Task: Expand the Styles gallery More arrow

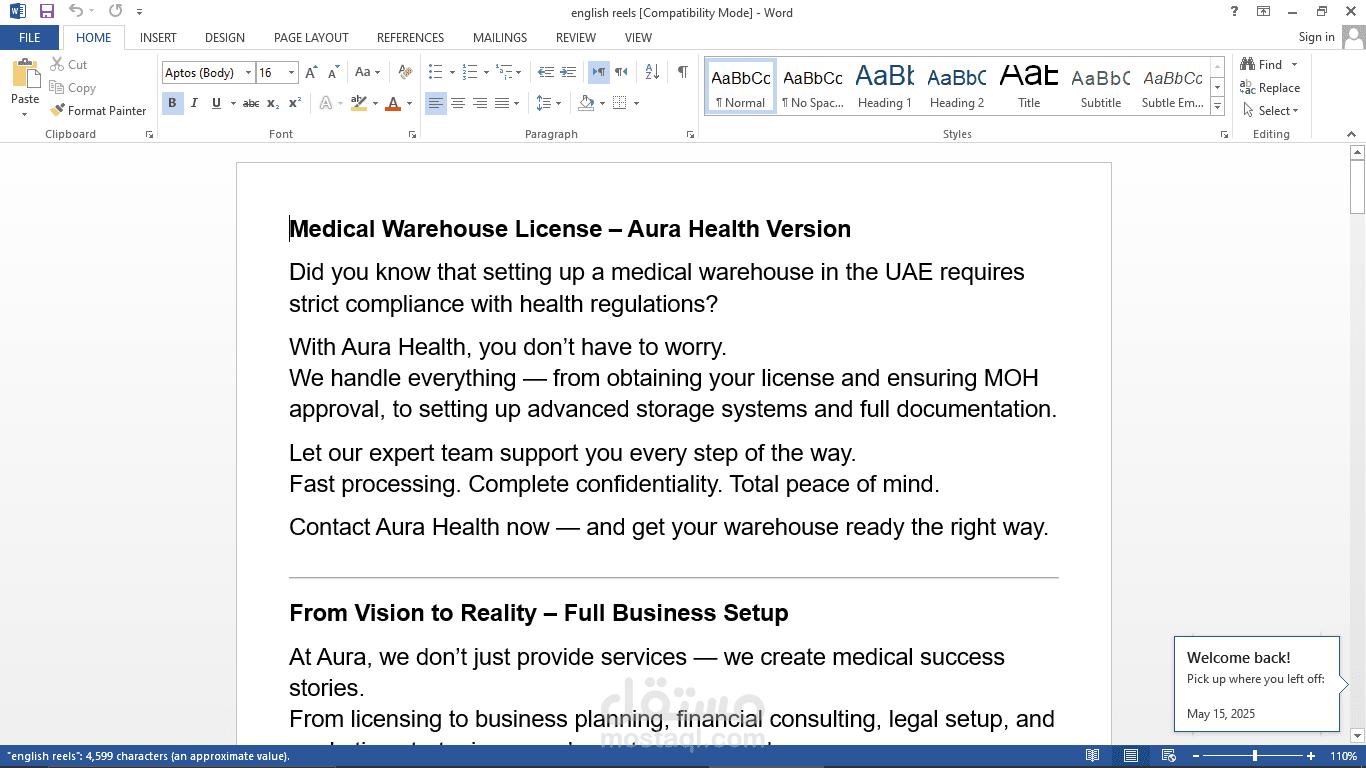Action: (1217, 106)
